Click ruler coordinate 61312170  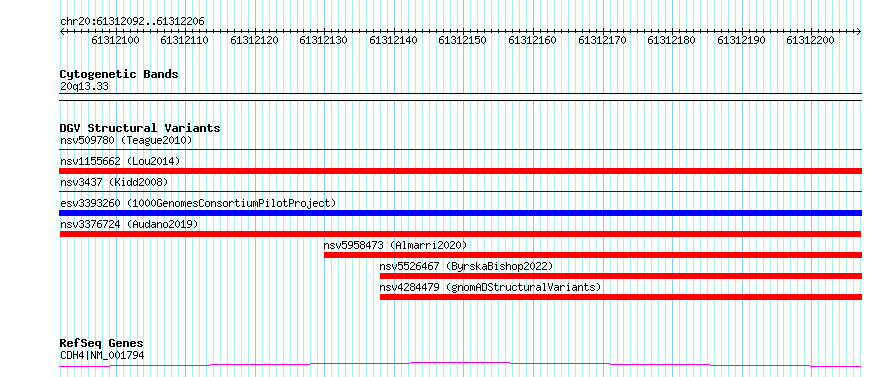[x=602, y=40]
